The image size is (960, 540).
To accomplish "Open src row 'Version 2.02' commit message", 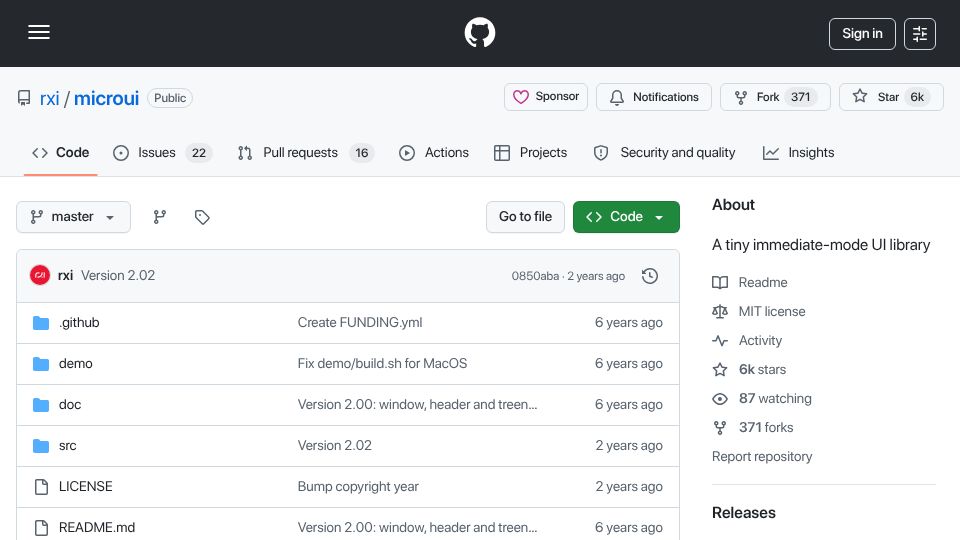I will [x=334, y=446].
